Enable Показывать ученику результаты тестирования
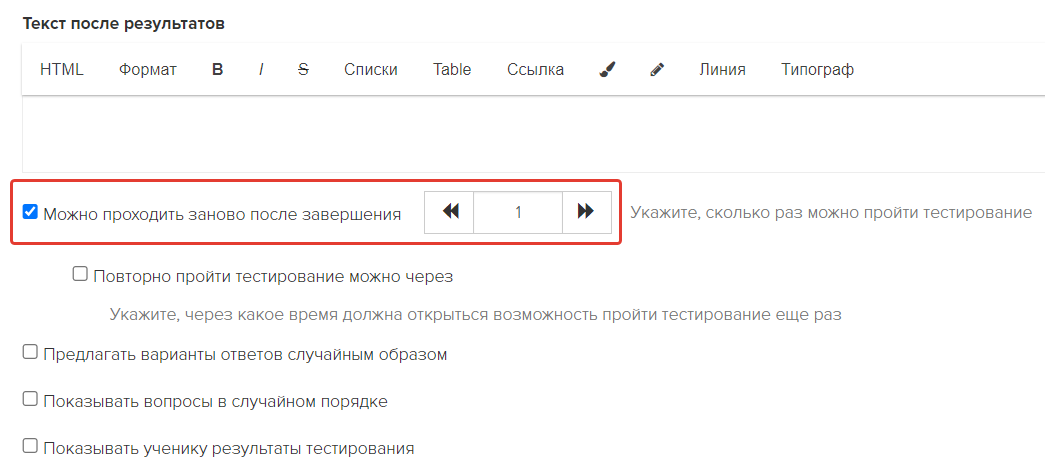 click(x=29, y=446)
